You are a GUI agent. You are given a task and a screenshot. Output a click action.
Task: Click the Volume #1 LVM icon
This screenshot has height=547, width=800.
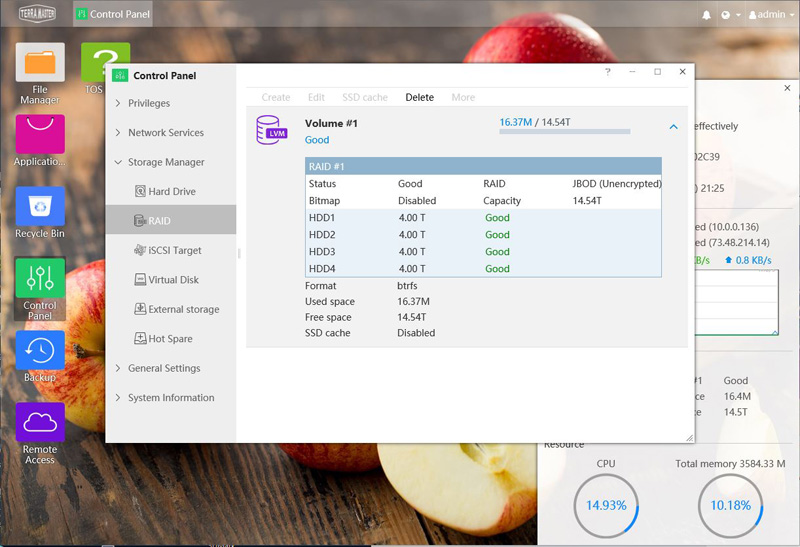coord(270,130)
